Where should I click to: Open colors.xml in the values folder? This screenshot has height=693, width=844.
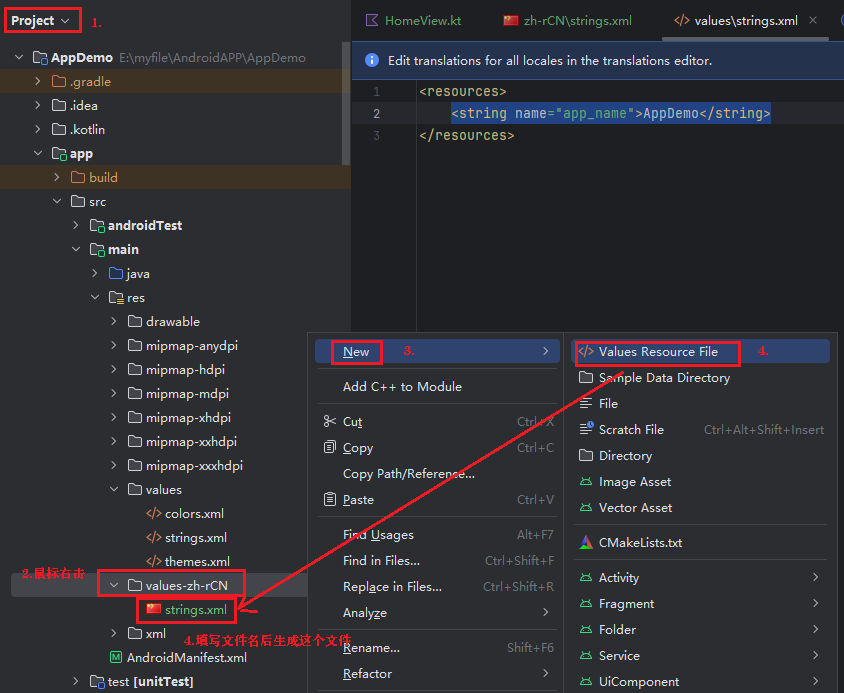pyautogui.click(x=185, y=514)
